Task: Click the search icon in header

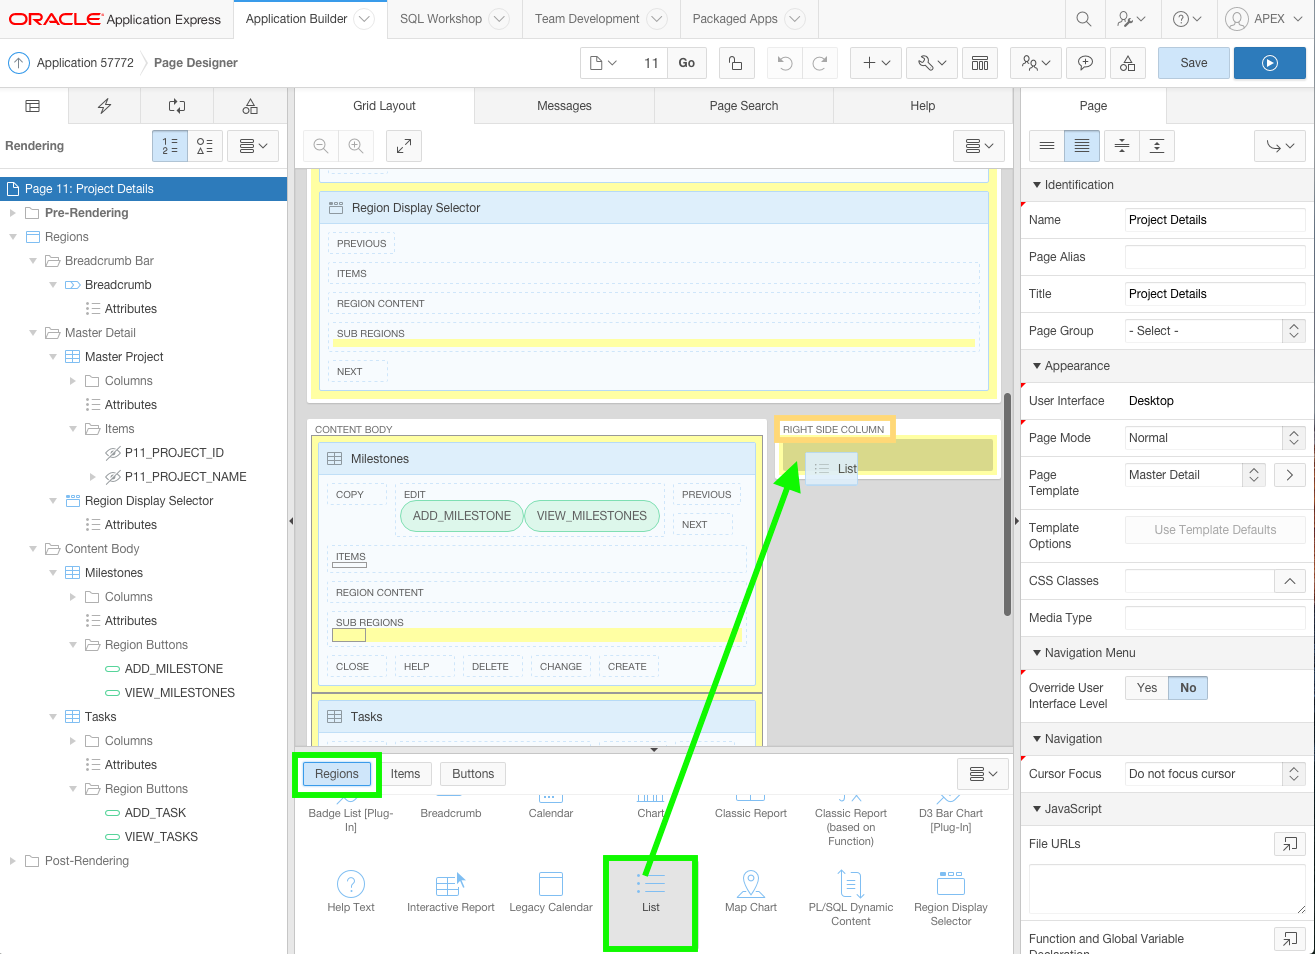Action: point(1084,19)
